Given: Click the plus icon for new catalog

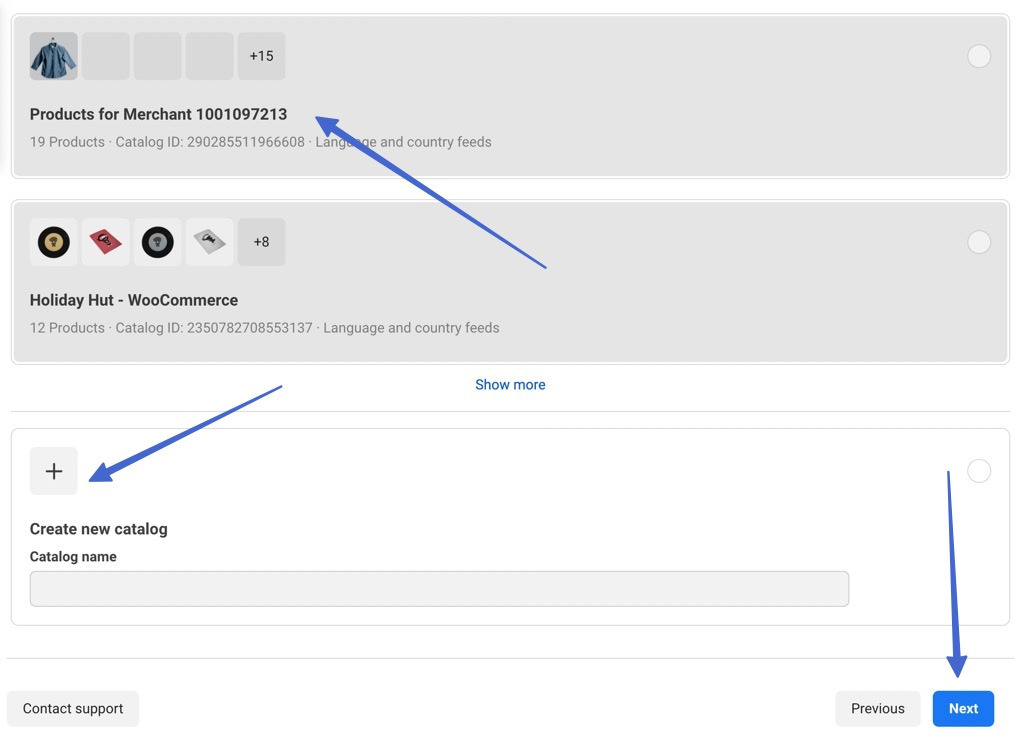Looking at the screenshot, I should (54, 471).
